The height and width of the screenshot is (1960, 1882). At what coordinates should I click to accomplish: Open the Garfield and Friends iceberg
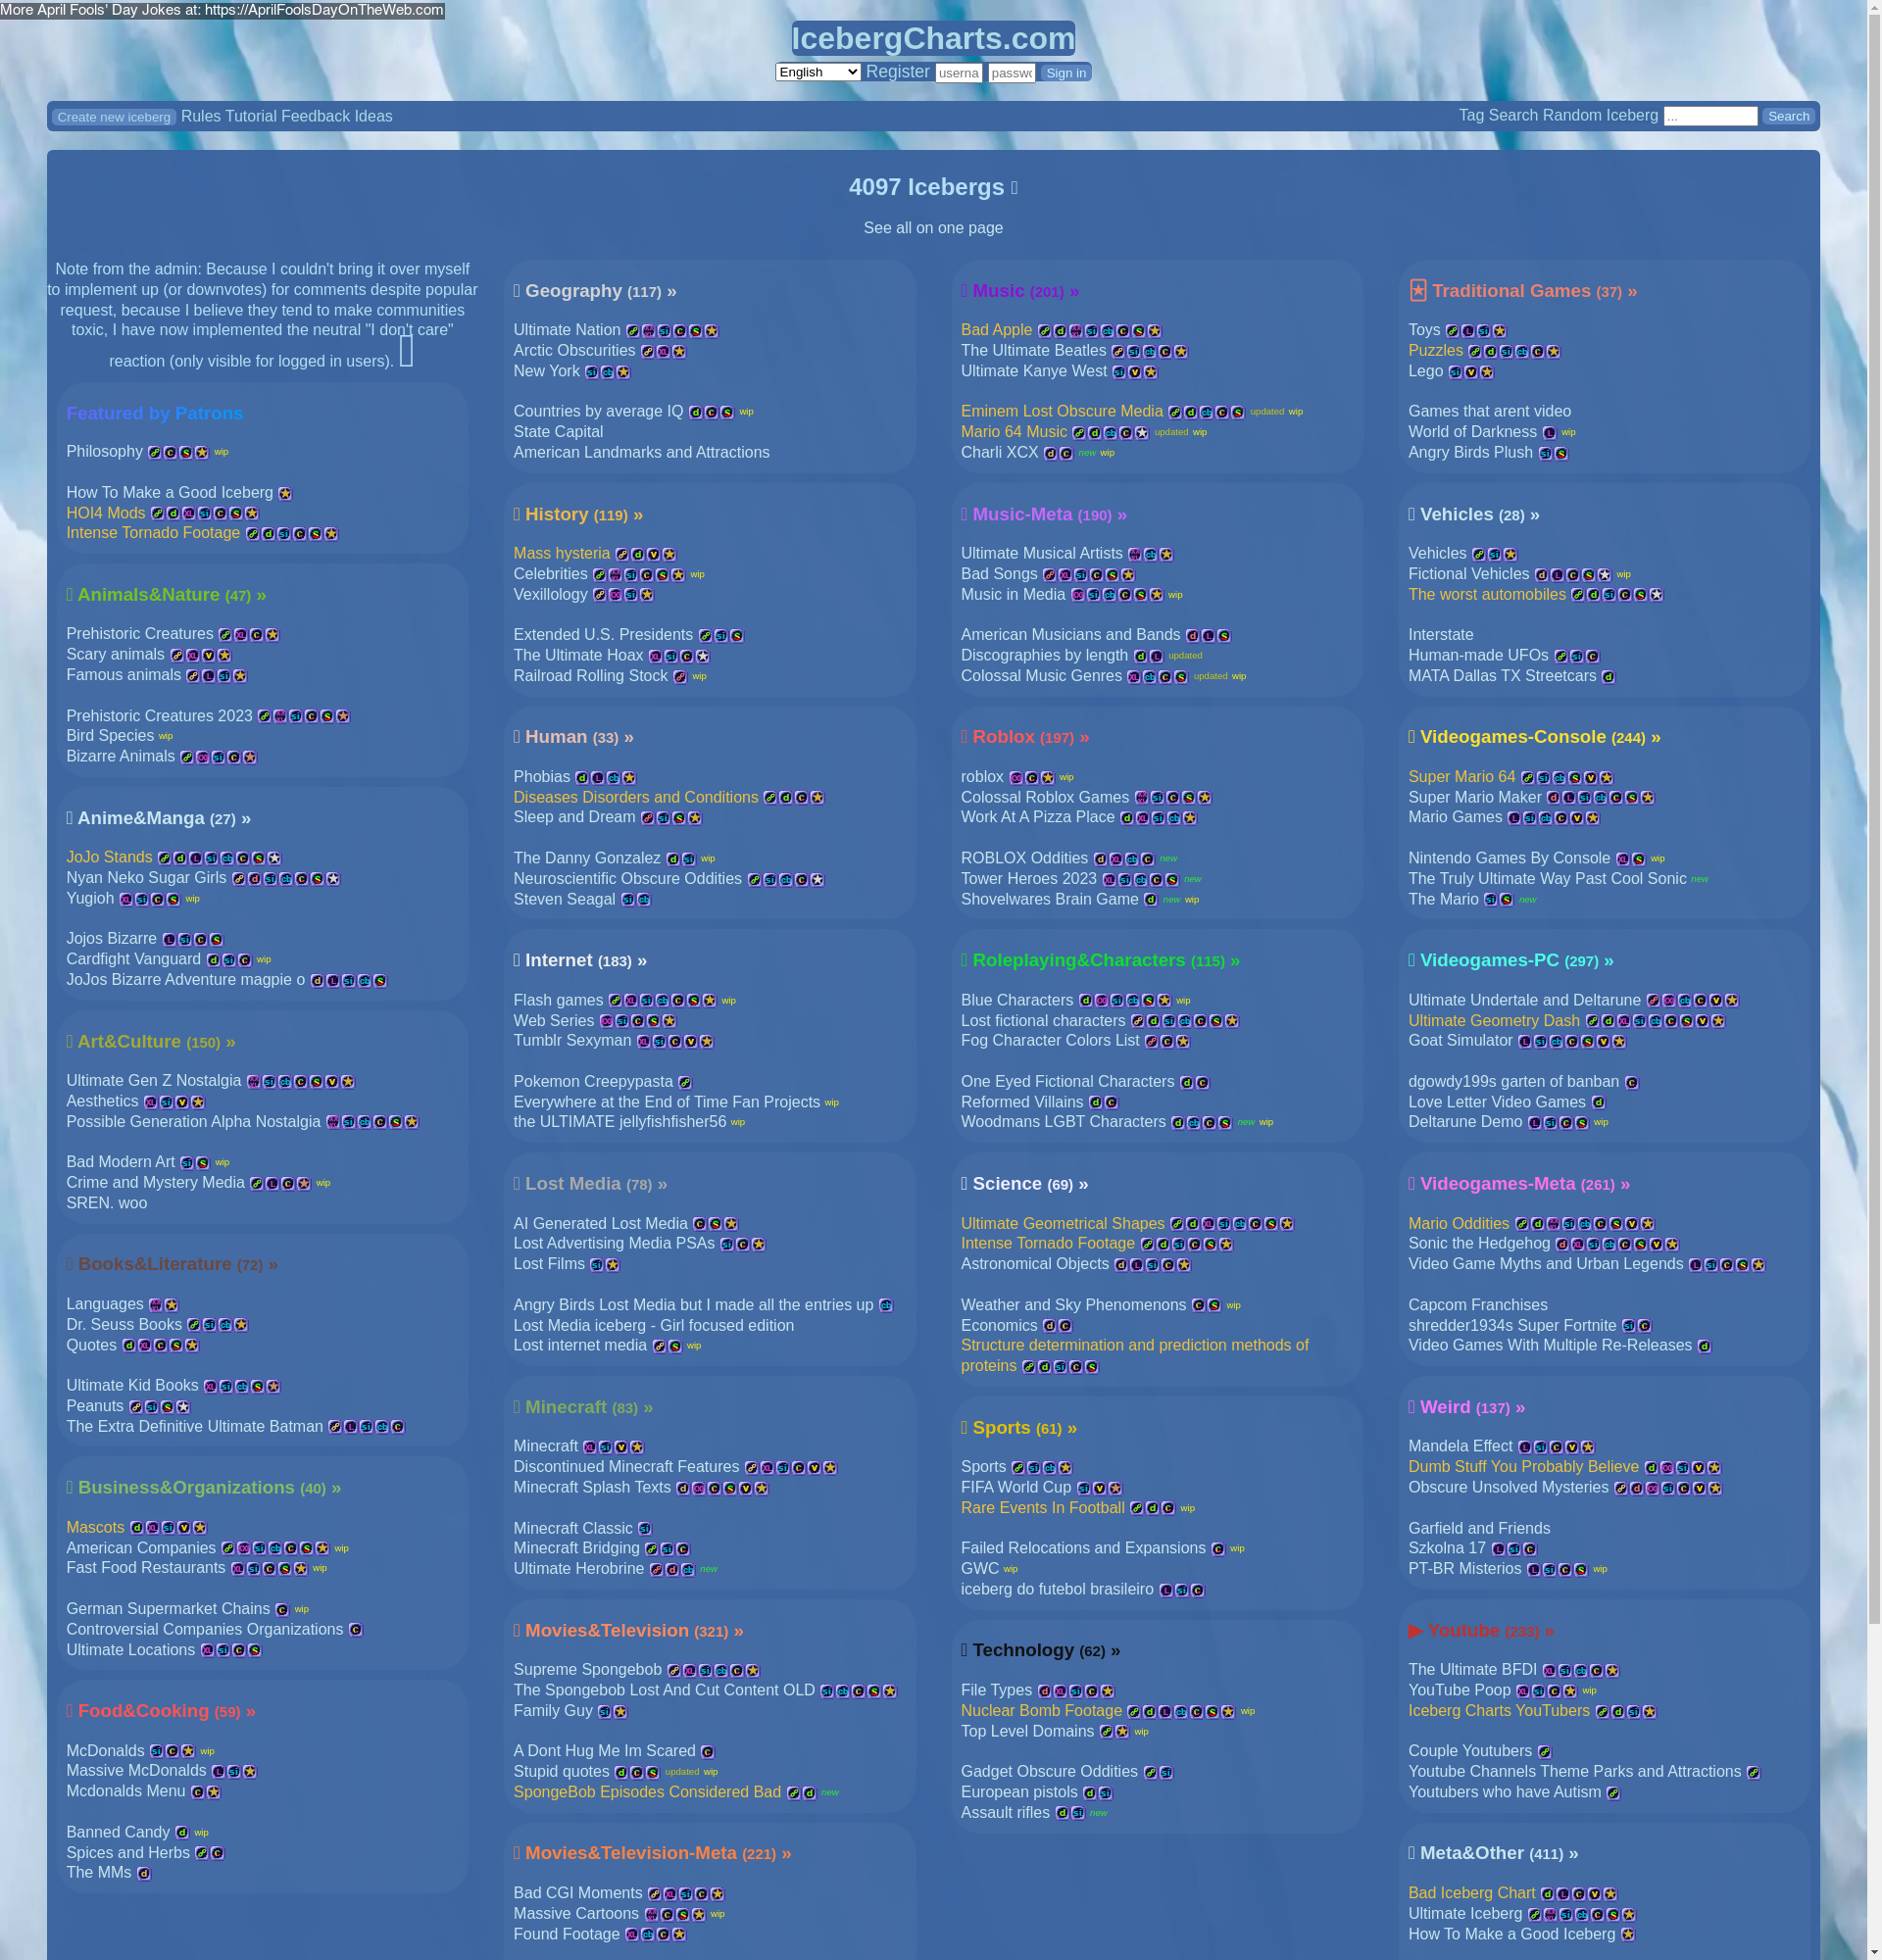point(1479,1528)
